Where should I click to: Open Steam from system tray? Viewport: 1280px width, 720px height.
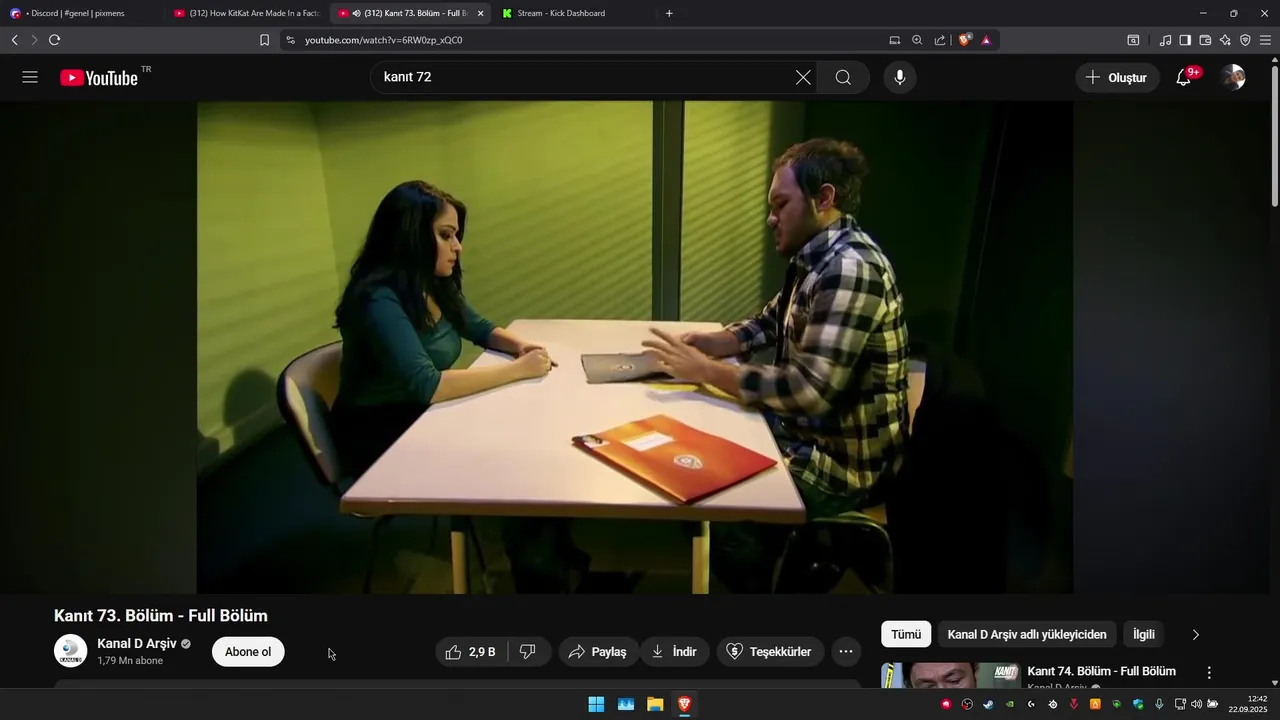point(988,704)
